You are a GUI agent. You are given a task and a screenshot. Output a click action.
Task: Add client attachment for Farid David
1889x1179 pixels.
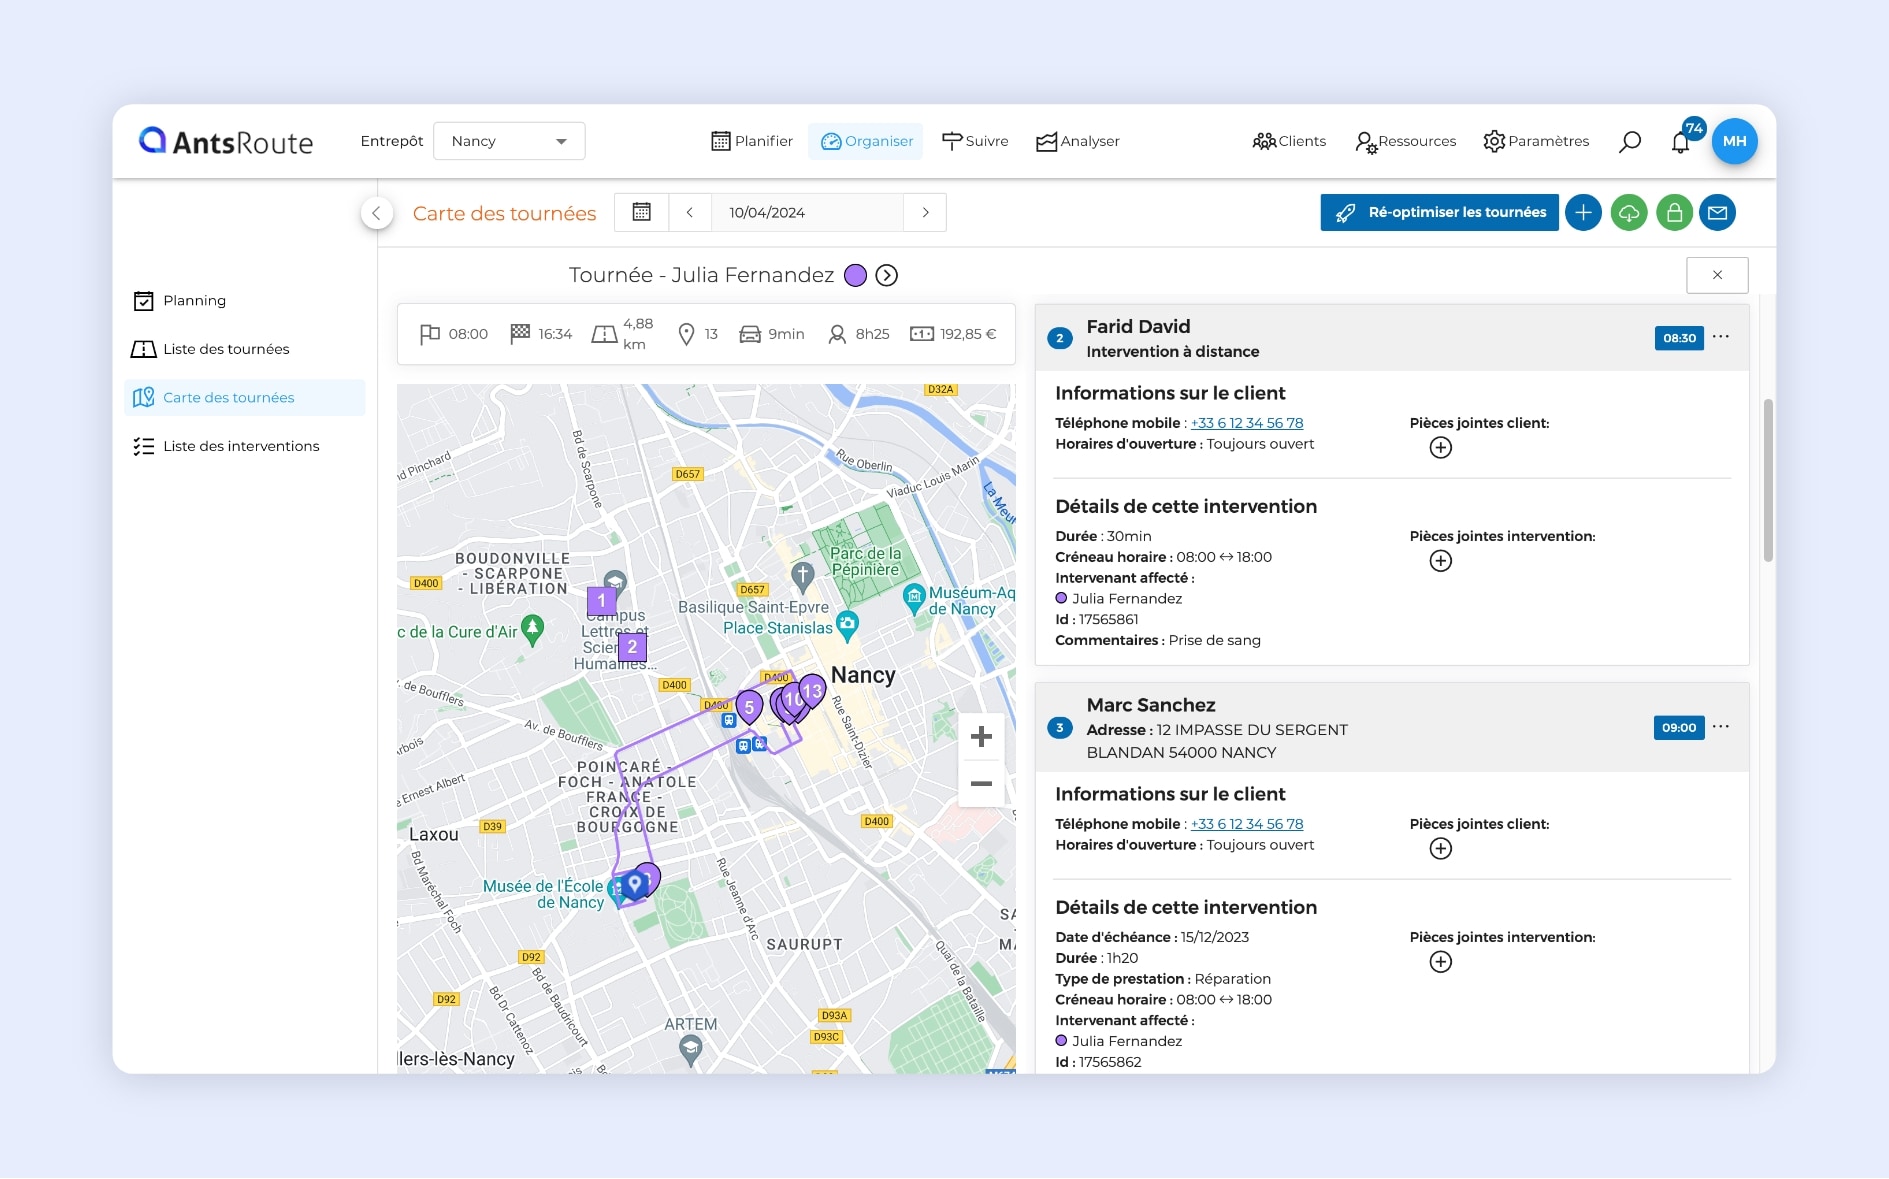[1440, 448]
